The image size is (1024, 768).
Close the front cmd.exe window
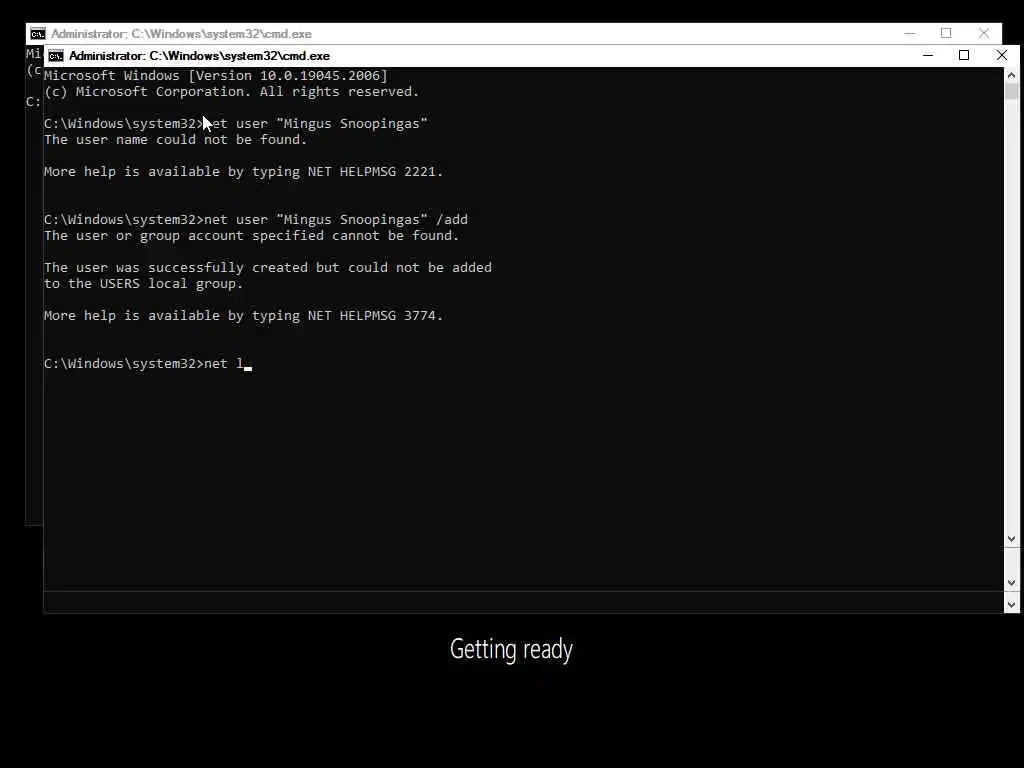pyautogui.click(x=1001, y=56)
